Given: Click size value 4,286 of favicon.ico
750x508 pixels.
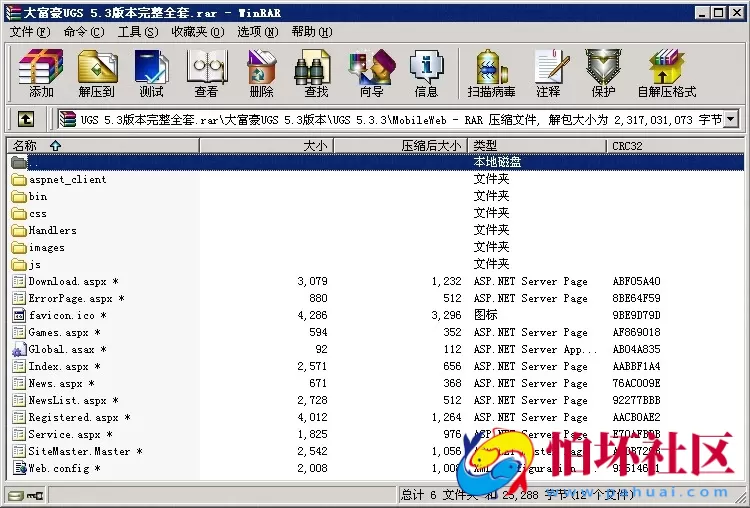Looking at the screenshot, I should click(312, 315).
